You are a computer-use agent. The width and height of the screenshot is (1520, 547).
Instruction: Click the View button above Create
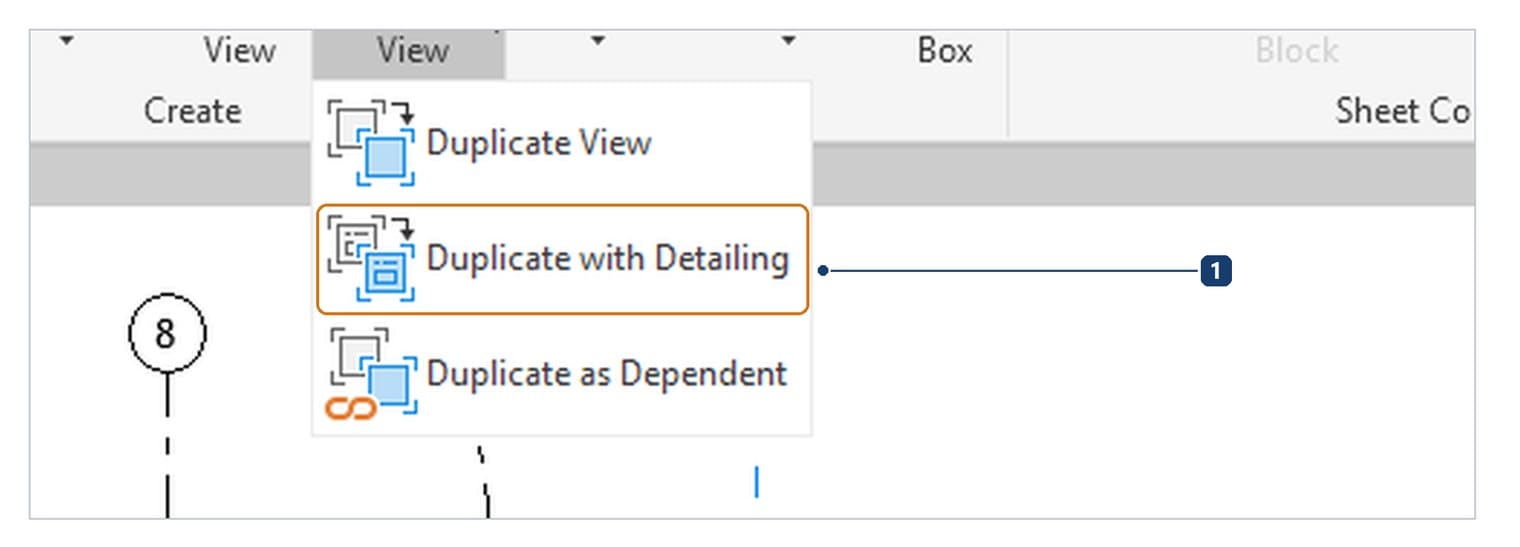[240, 51]
